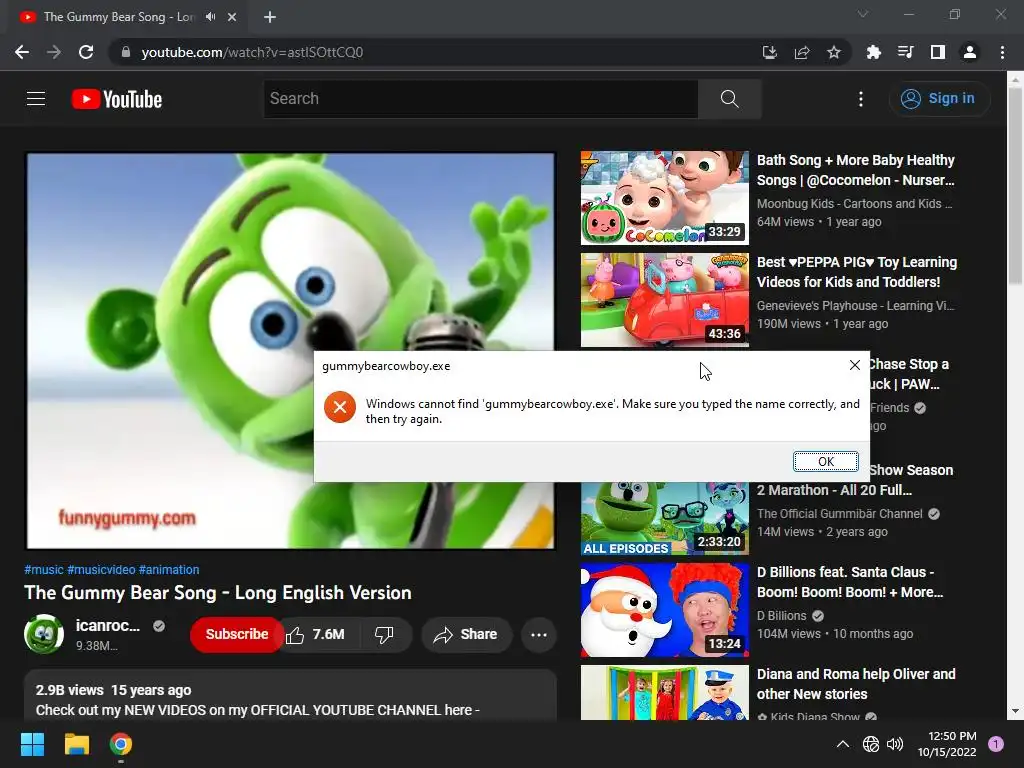Click the #animation hashtag
The height and width of the screenshot is (768, 1024).
[x=169, y=569]
